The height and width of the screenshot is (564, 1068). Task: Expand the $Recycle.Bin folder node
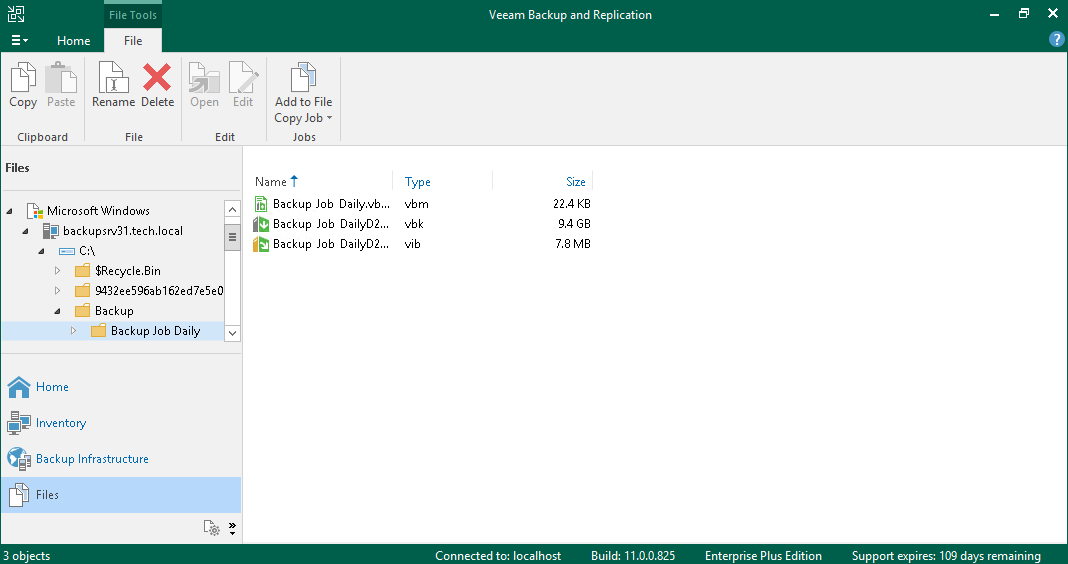click(57, 271)
